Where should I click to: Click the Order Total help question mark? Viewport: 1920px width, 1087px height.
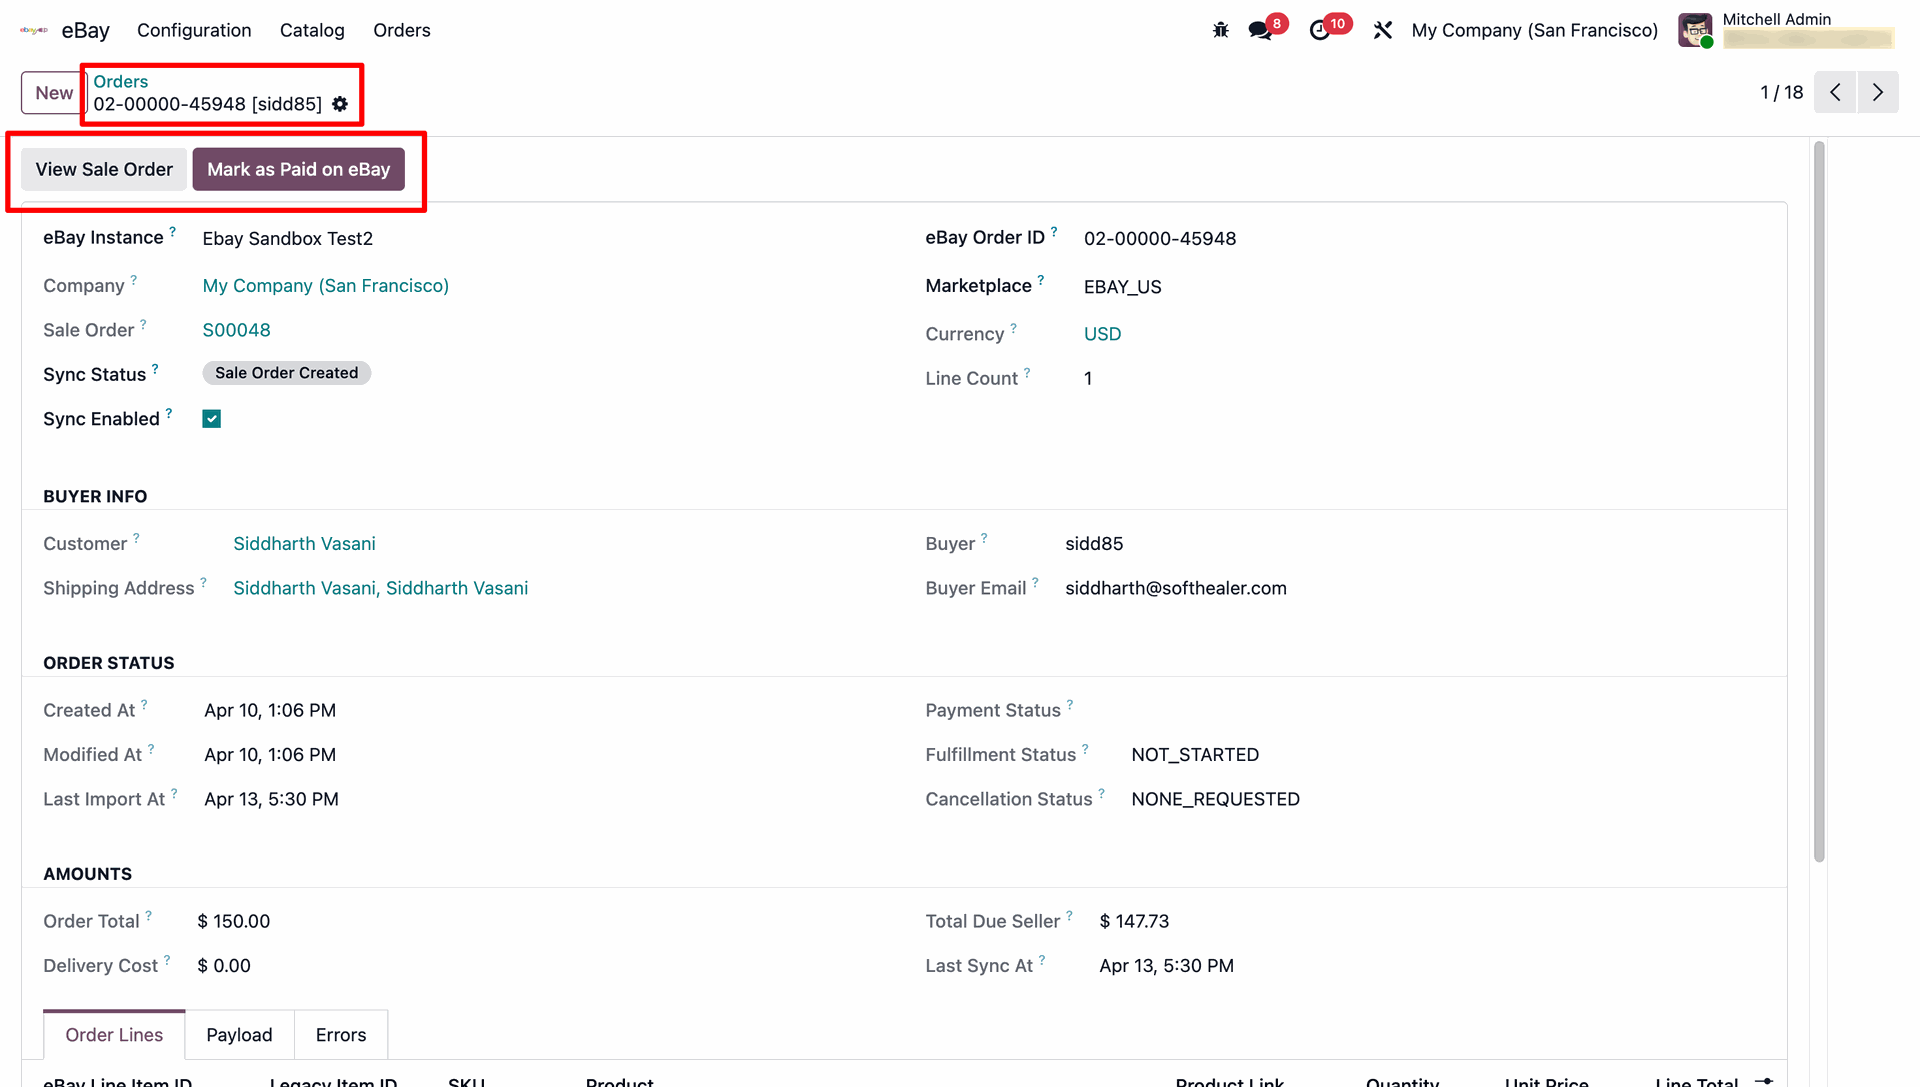[x=149, y=915]
